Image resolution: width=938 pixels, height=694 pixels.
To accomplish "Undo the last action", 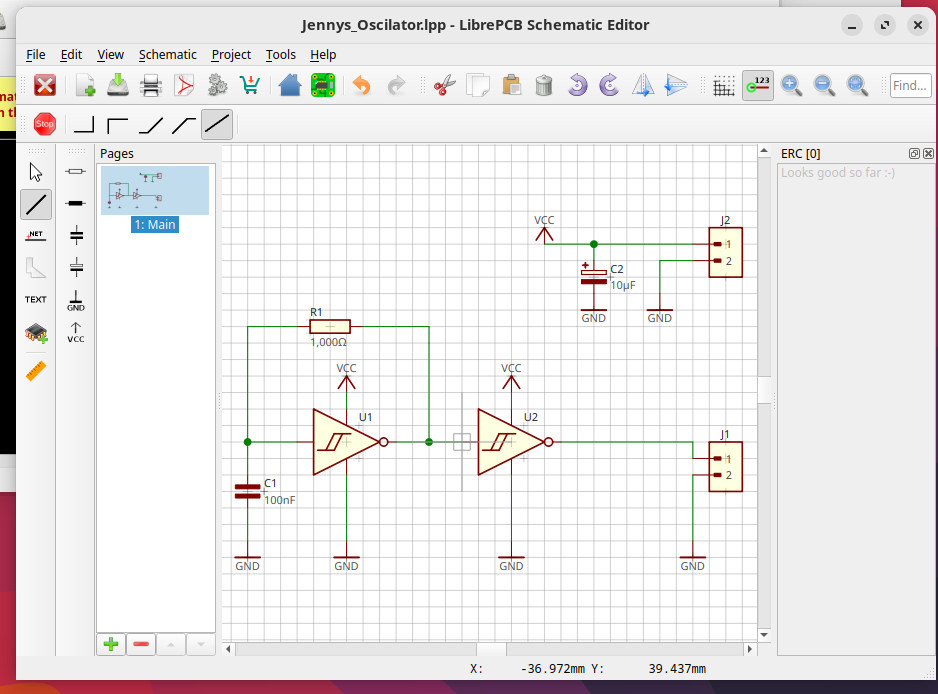I will [360, 85].
